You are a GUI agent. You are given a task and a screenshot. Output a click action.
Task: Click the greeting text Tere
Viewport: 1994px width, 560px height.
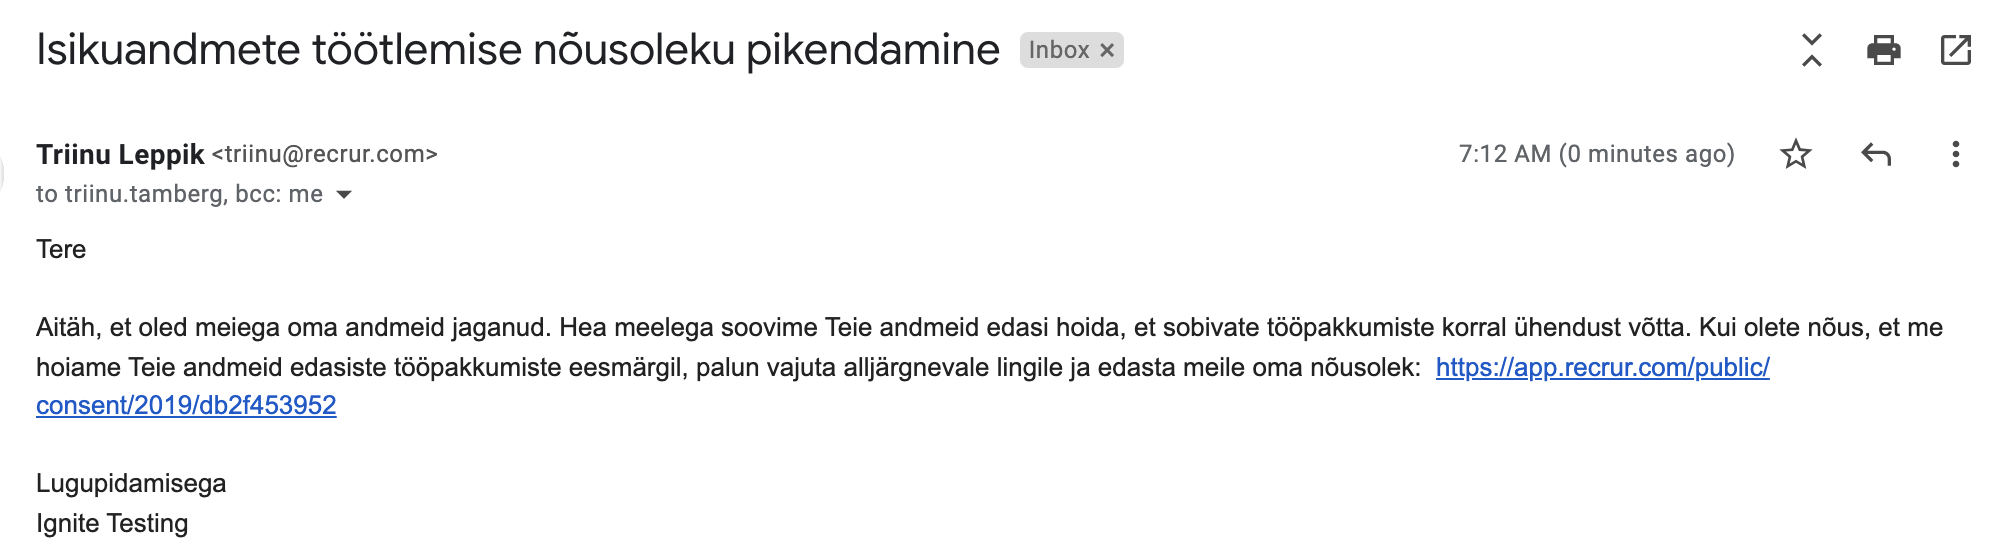(61, 249)
